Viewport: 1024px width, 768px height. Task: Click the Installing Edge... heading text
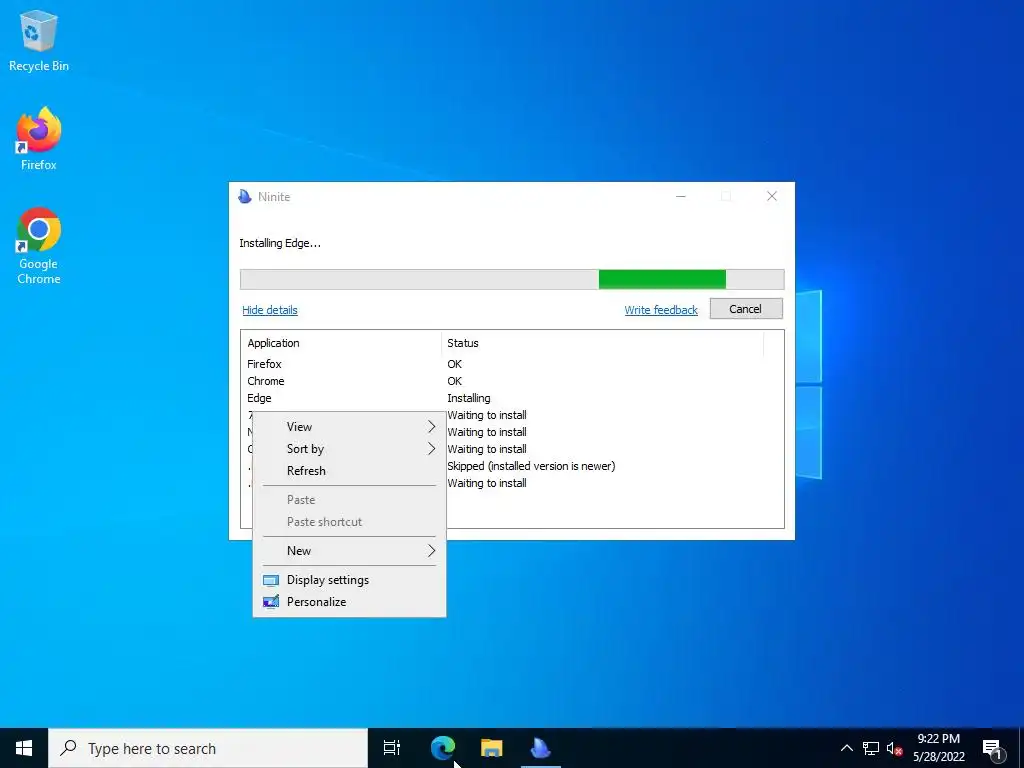pyautogui.click(x=280, y=243)
